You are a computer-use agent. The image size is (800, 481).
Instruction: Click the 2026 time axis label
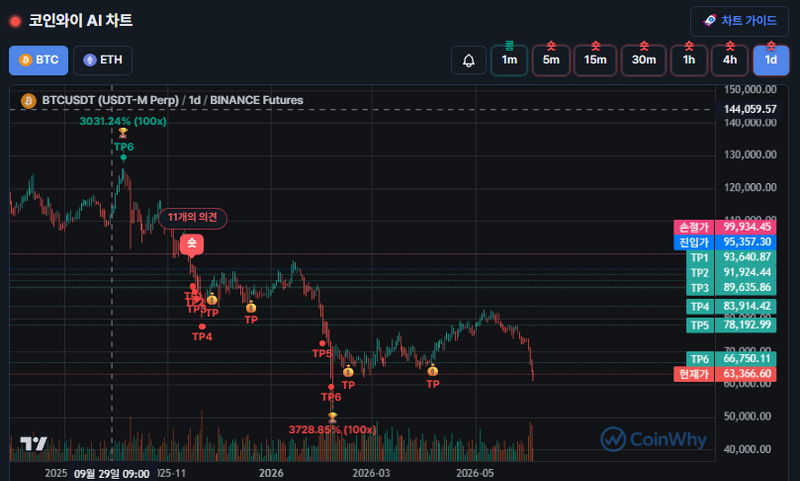click(x=271, y=473)
